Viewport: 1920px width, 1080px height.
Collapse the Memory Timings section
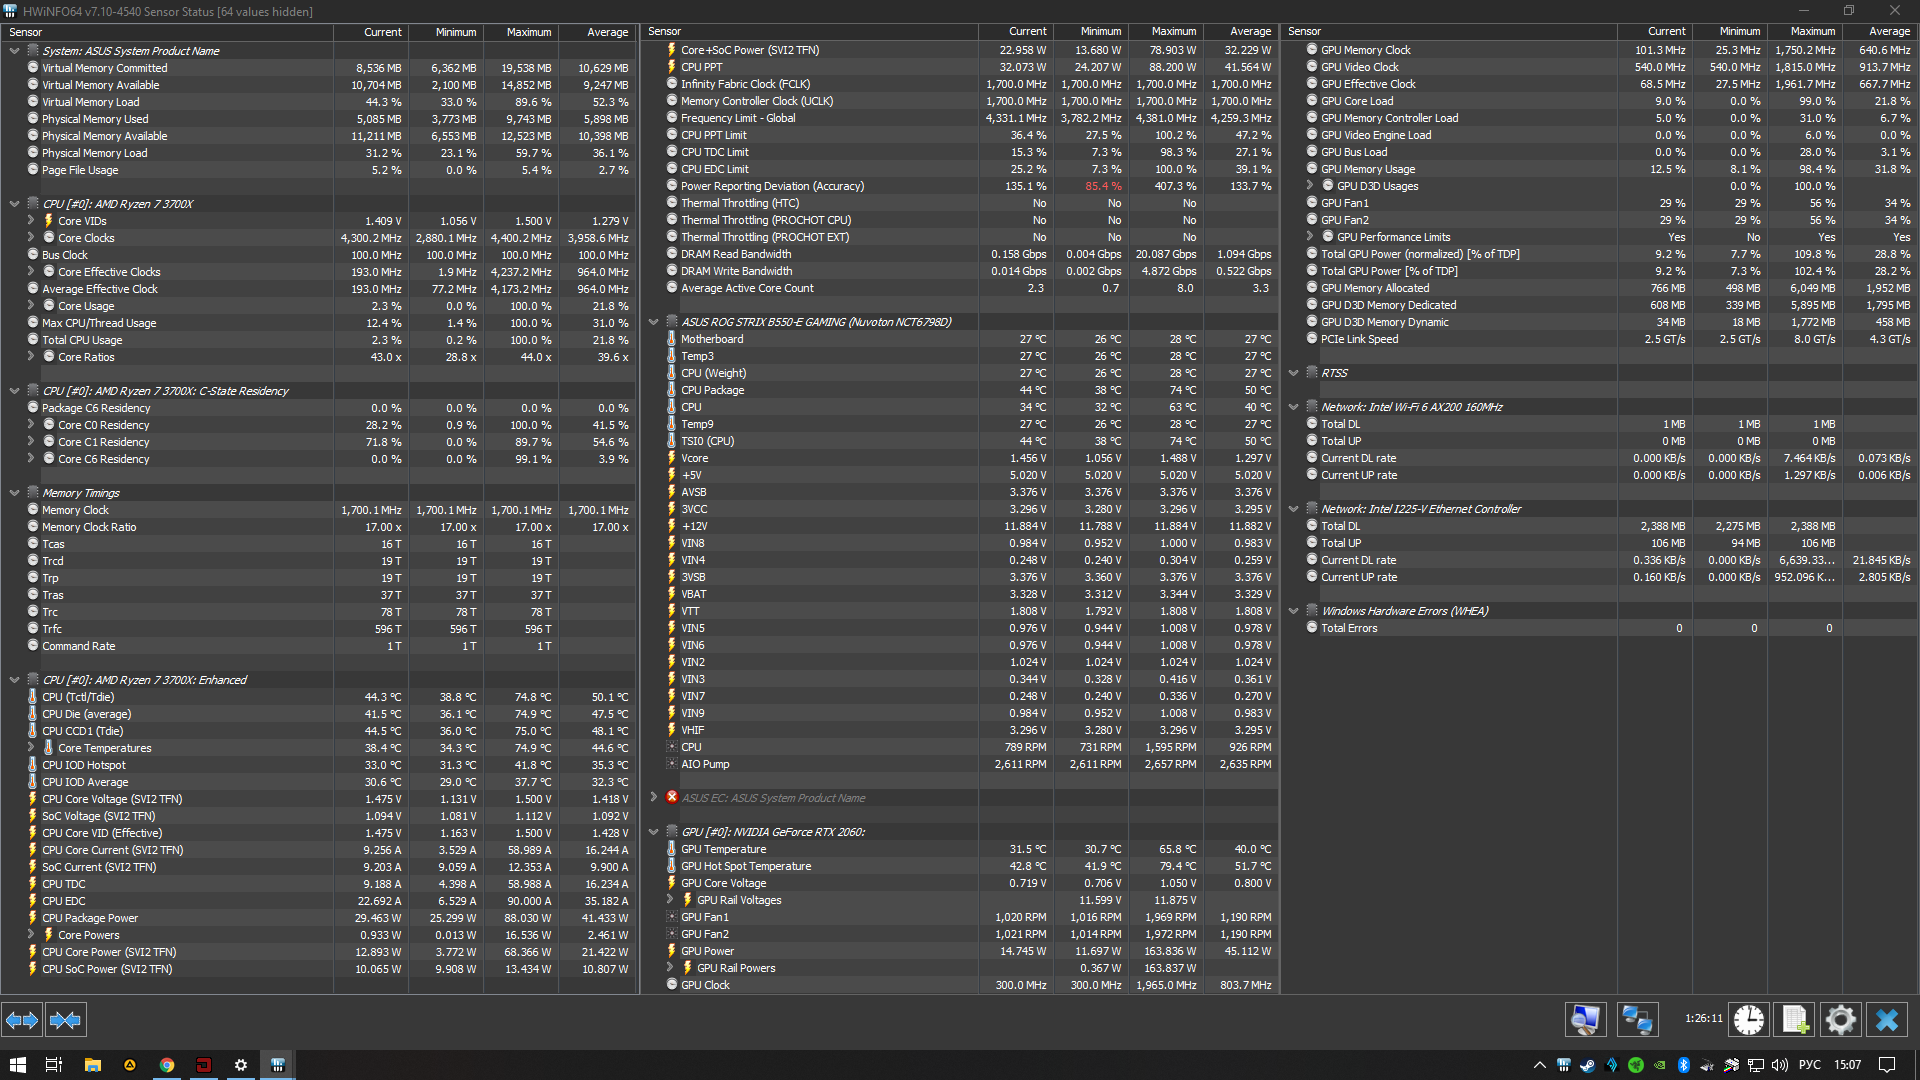coord(14,493)
